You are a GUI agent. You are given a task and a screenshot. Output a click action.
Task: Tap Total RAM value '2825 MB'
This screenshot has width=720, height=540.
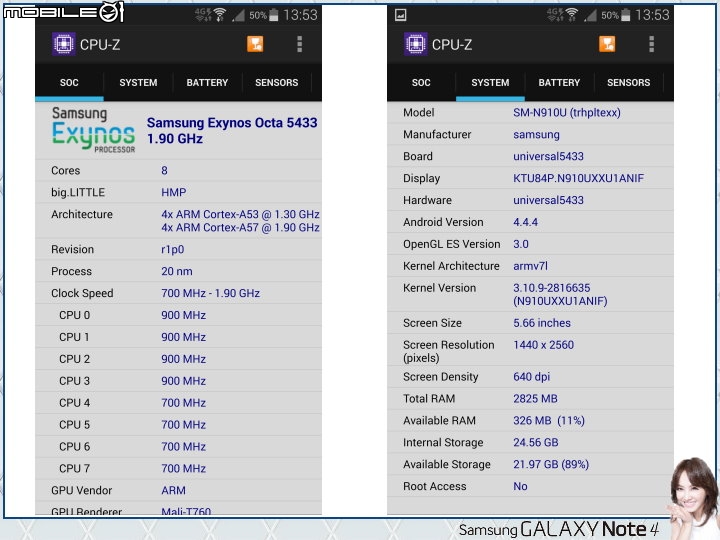click(x=535, y=399)
